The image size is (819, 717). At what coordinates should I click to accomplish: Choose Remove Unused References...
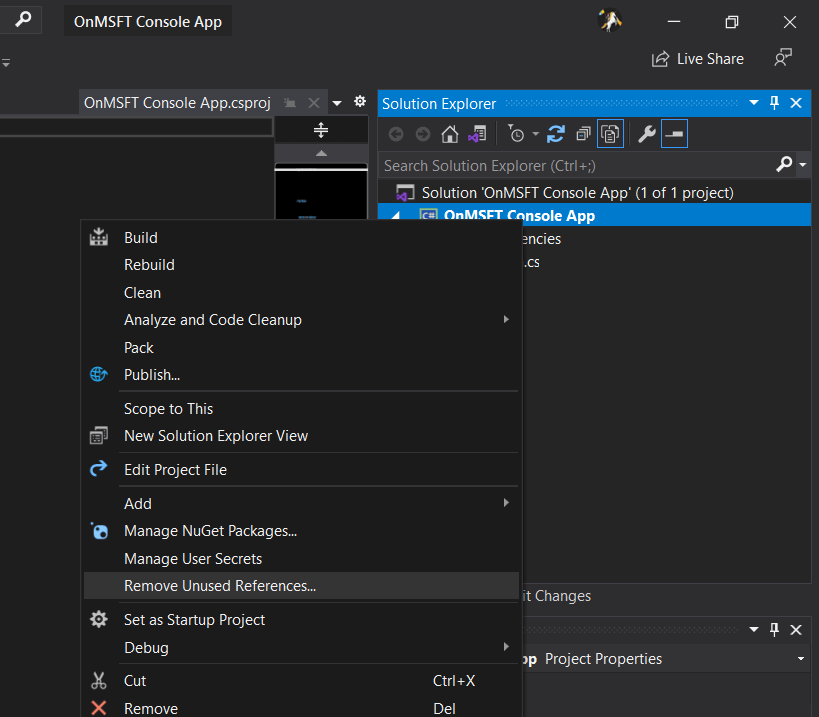[301, 585]
